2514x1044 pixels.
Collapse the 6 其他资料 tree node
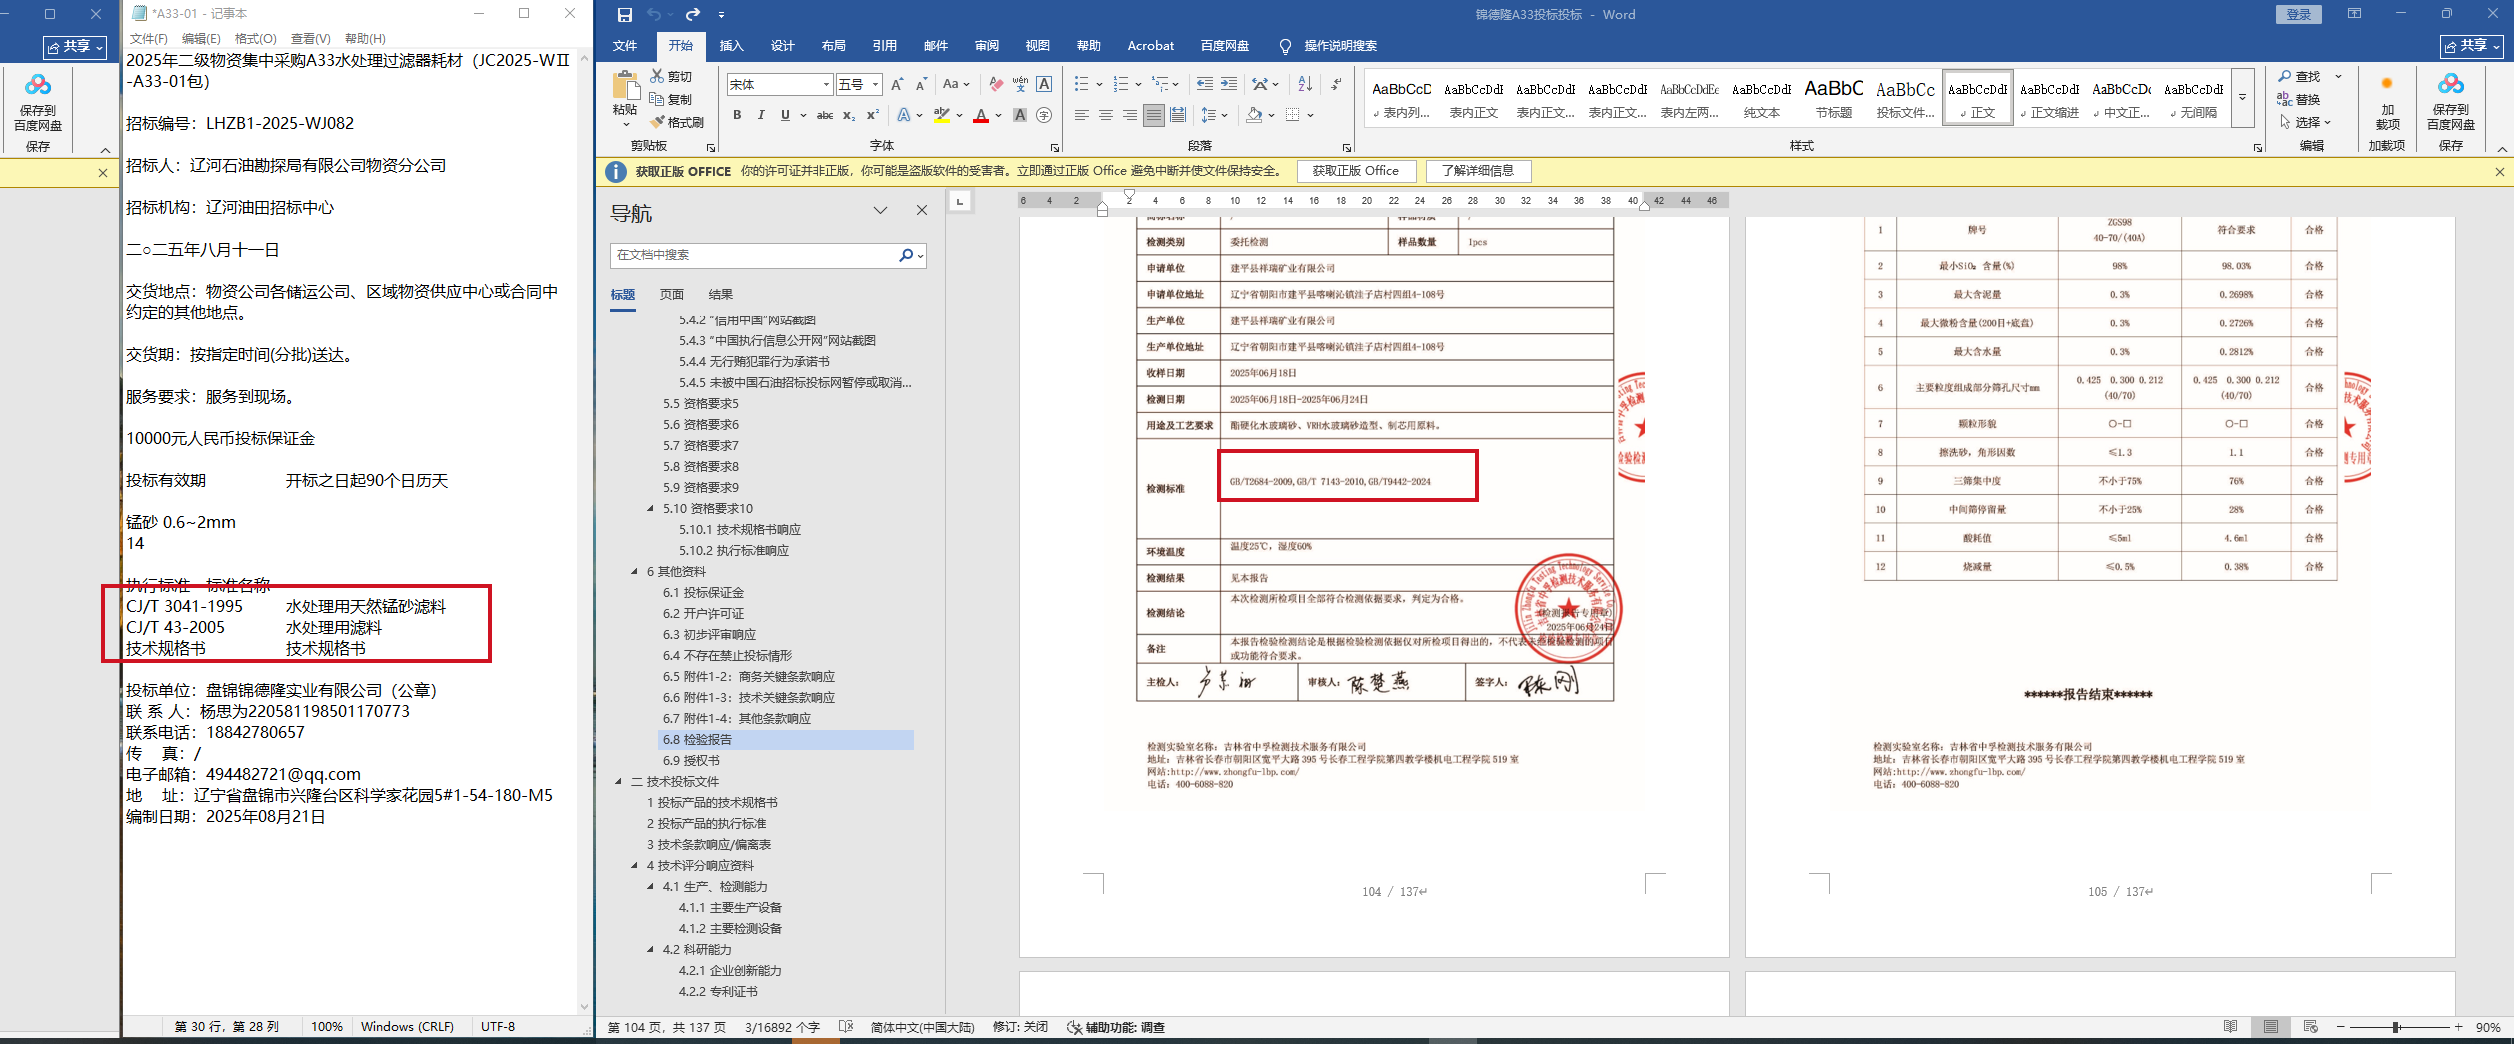click(x=635, y=572)
